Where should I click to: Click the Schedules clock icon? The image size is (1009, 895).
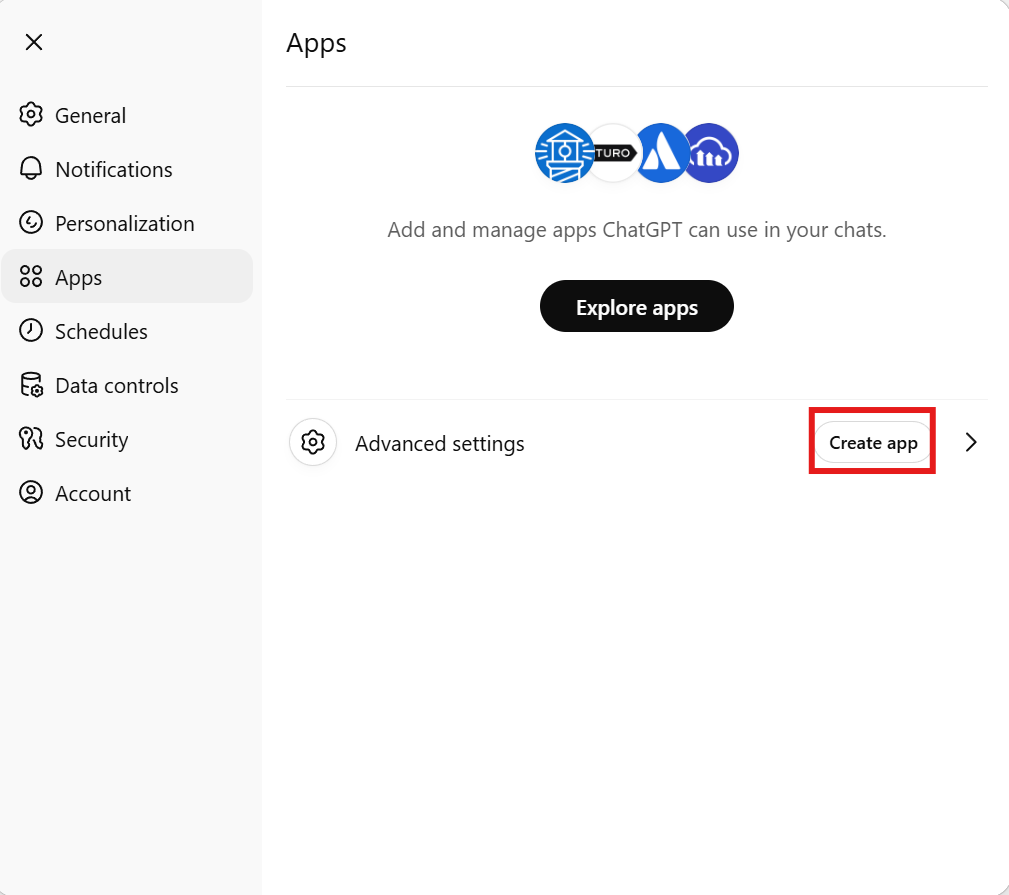(x=31, y=331)
